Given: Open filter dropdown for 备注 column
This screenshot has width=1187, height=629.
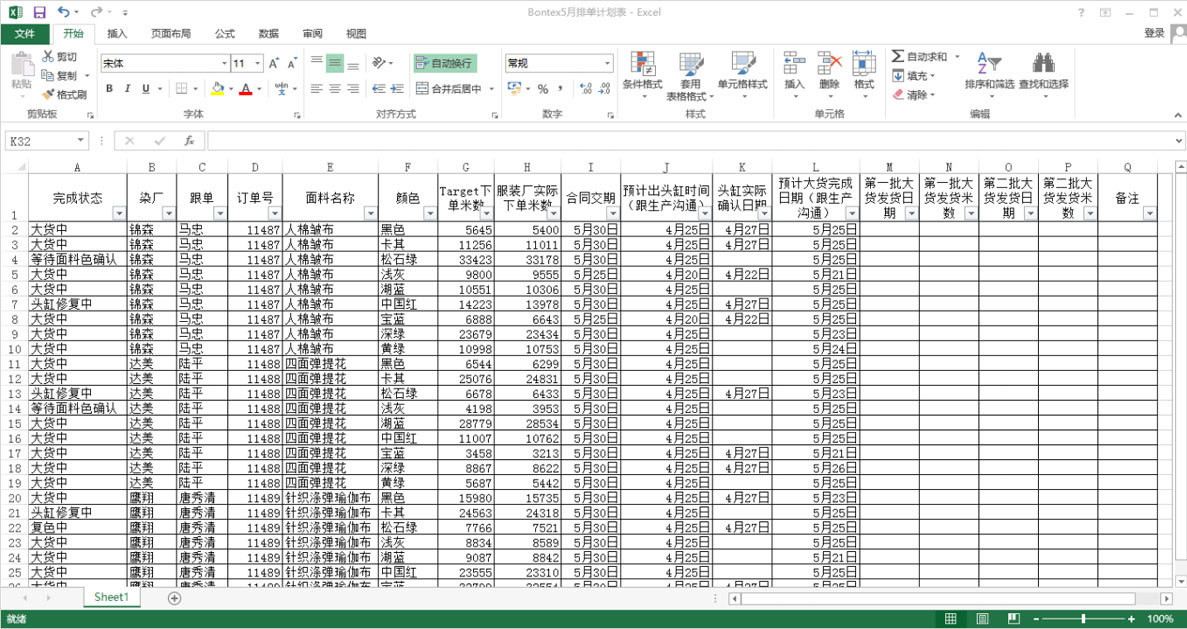Looking at the screenshot, I should 1150,213.
